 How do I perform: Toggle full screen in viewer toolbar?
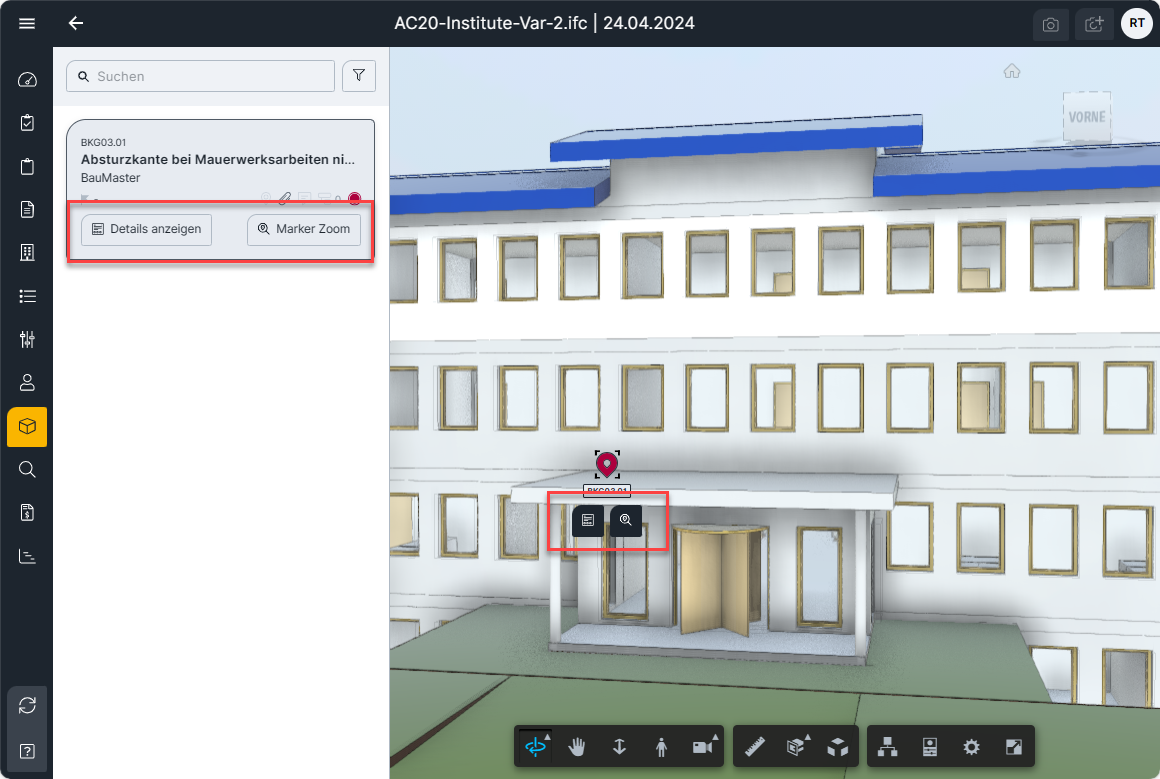coord(1014,747)
